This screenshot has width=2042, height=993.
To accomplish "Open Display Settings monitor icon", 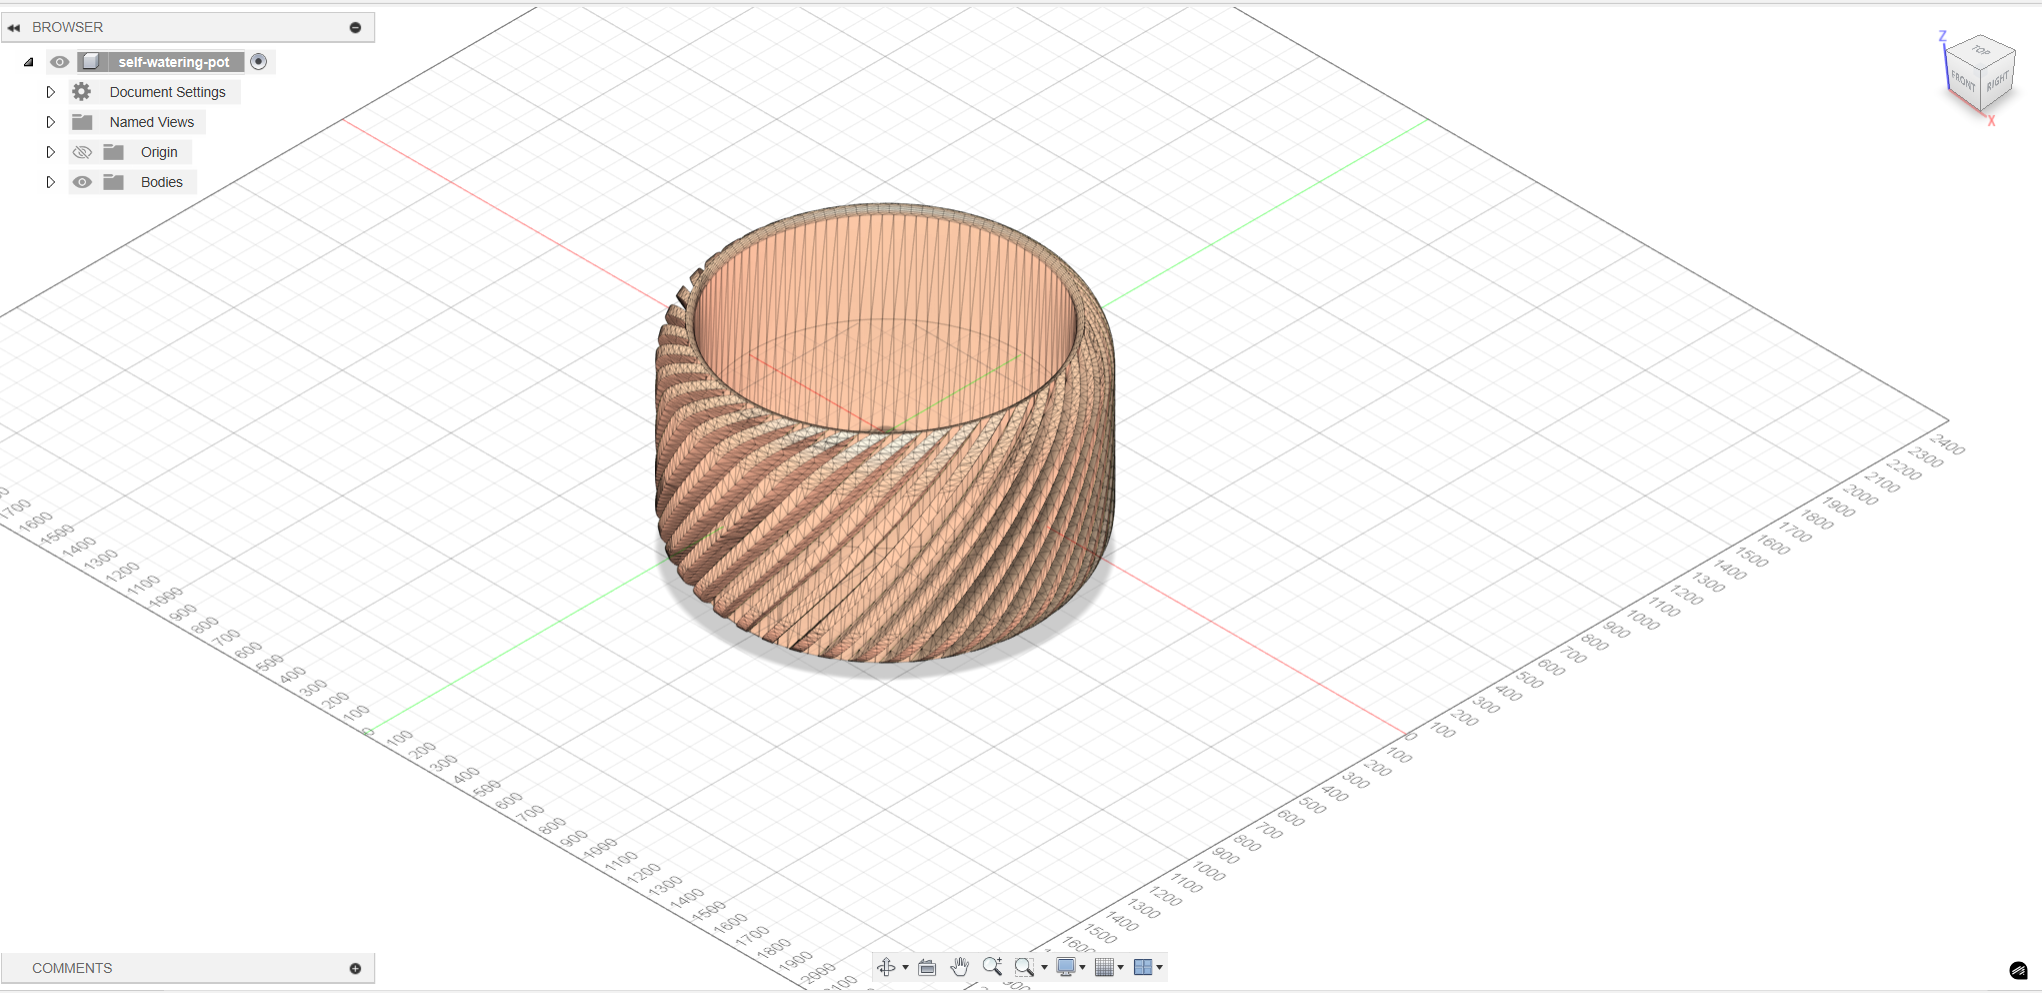I will coord(1066,967).
